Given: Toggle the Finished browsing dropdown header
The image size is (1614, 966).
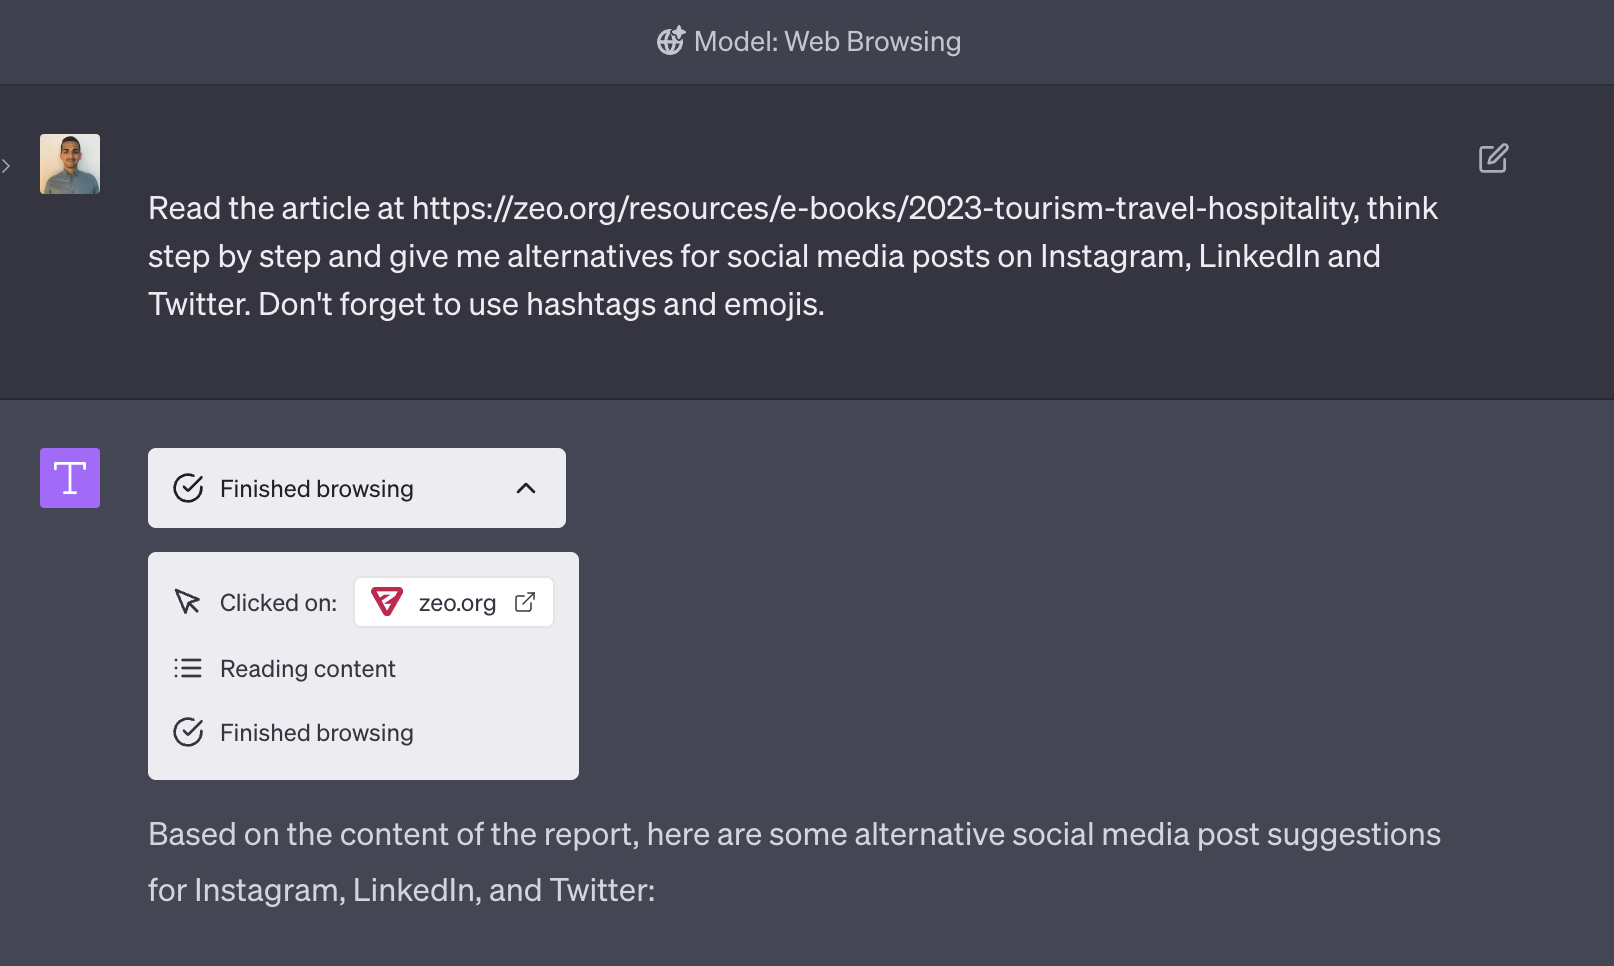Looking at the screenshot, I should 357,488.
